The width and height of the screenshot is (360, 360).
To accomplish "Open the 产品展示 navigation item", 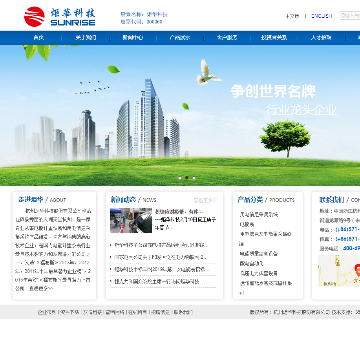I will [180, 38].
